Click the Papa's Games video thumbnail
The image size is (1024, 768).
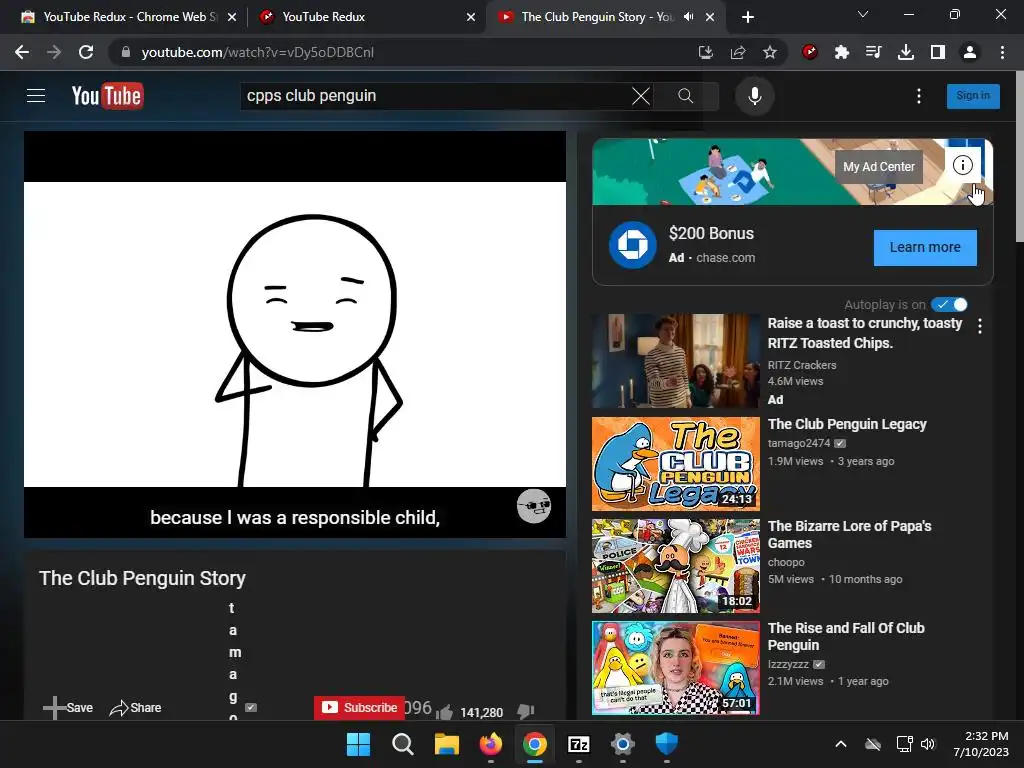(675, 566)
